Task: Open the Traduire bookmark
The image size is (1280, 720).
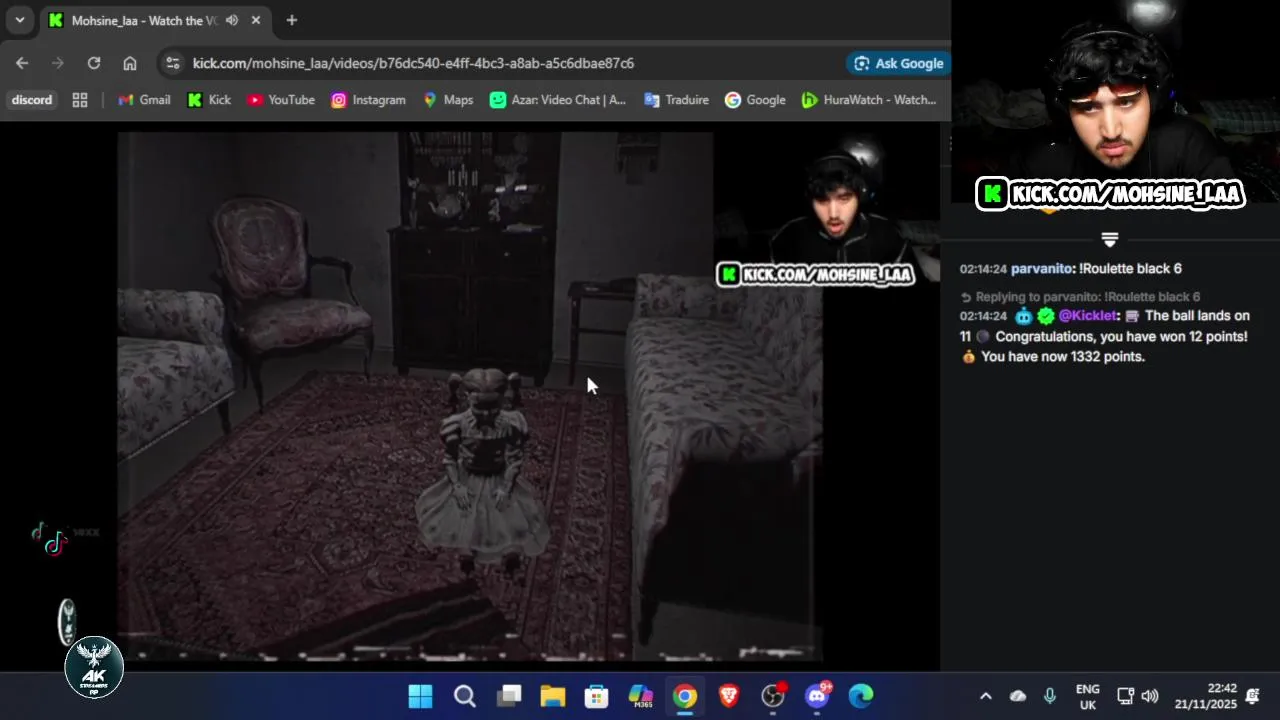Action: (676, 100)
